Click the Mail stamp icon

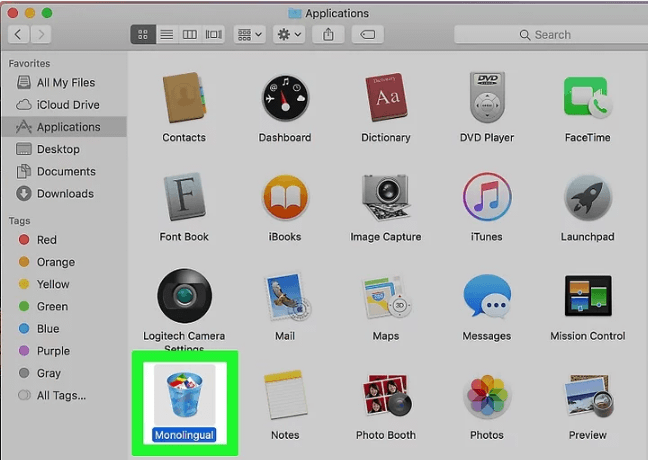[287, 297]
